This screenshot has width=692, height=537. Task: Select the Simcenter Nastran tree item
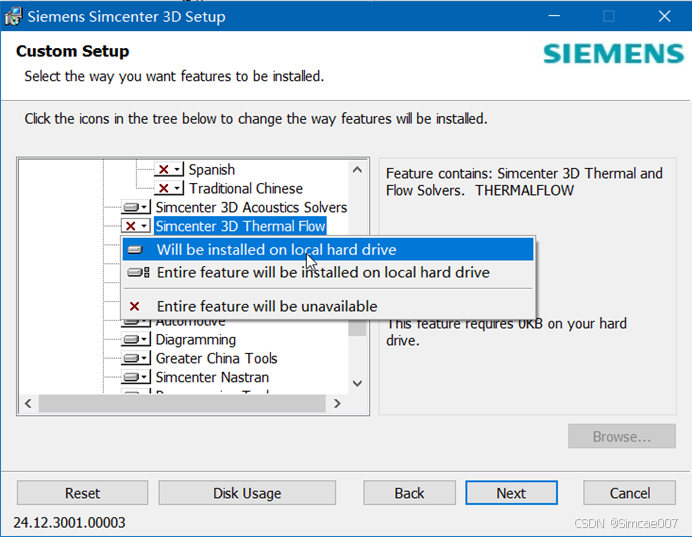point(212,377)
